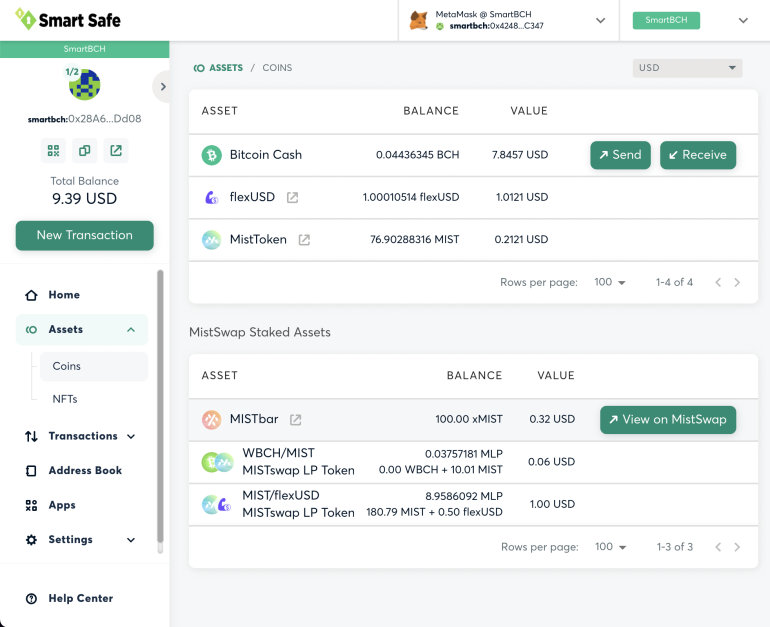Click the 9.39 USD total balance
This screenshot has height=627, width=770.
84,198
